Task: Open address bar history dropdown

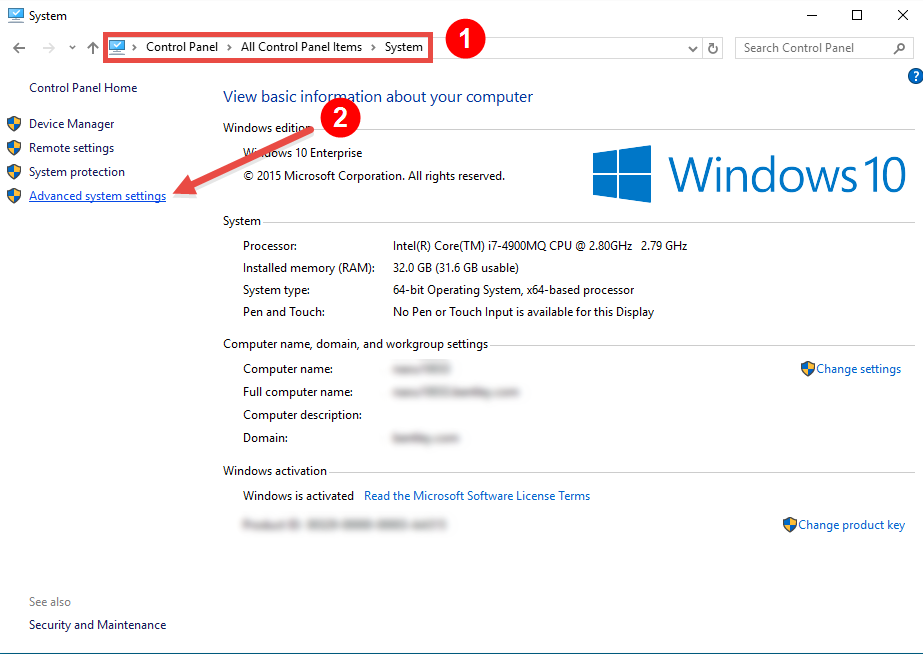Action: [693, 48]
